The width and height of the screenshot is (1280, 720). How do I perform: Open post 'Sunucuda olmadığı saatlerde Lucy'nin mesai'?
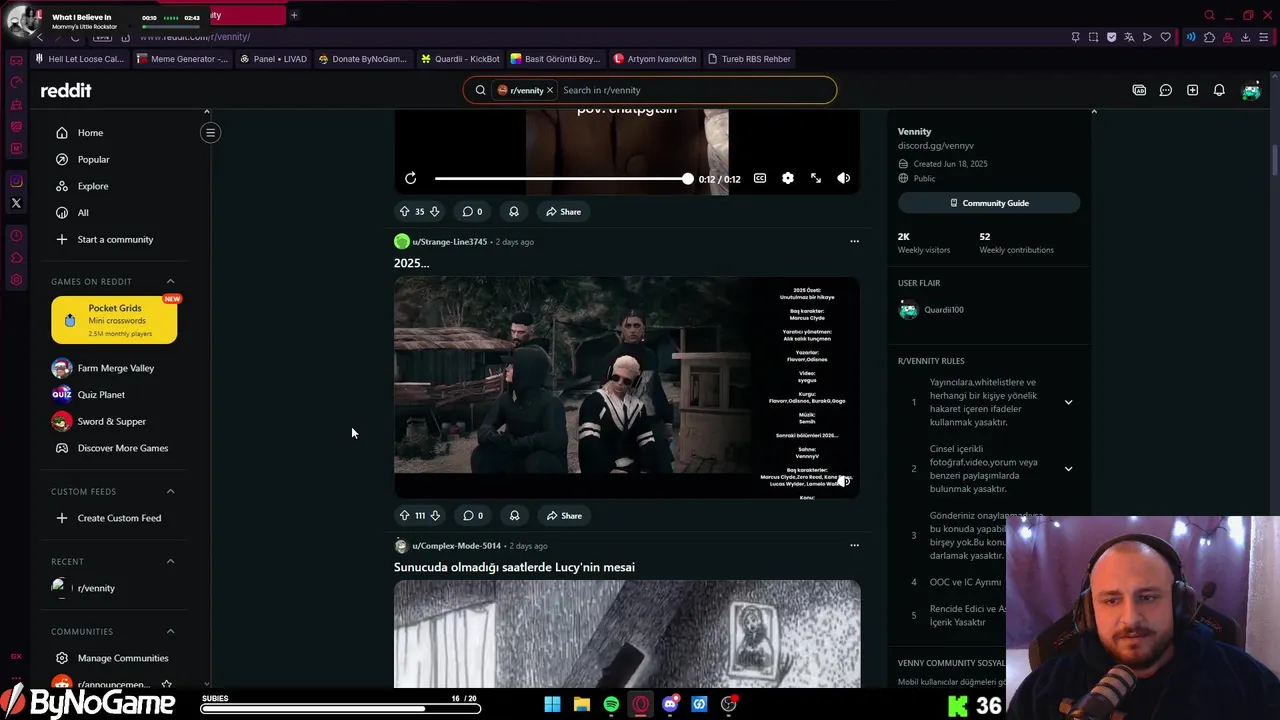point(514,567)
